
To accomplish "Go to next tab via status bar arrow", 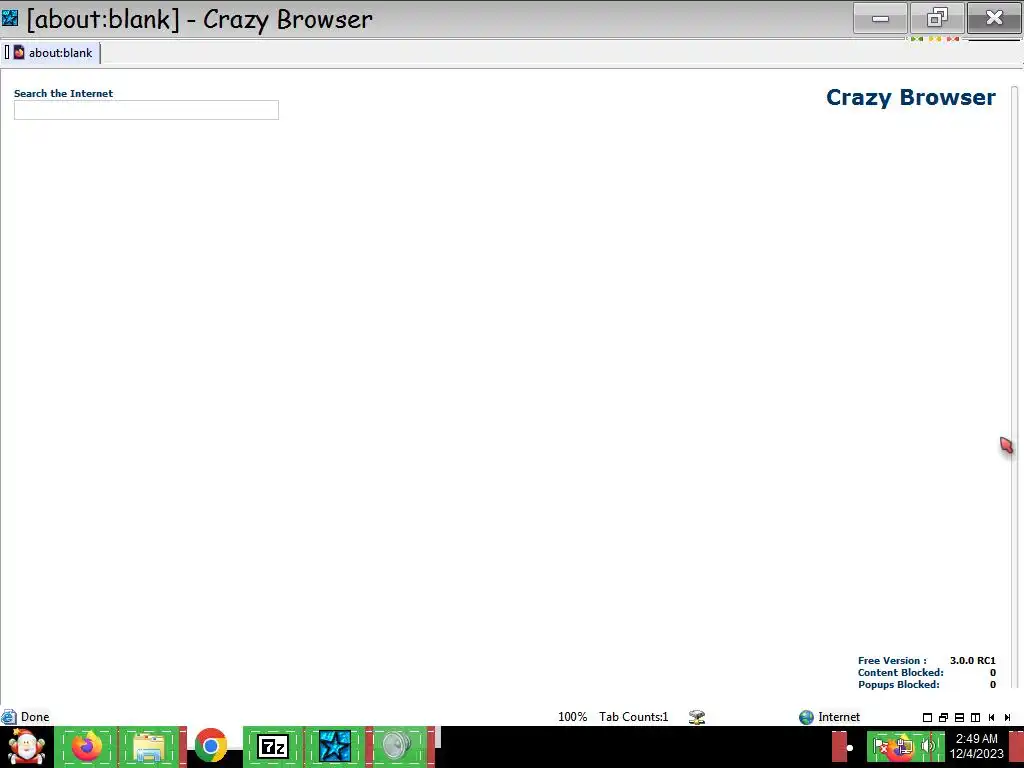I will [1007, 718].
